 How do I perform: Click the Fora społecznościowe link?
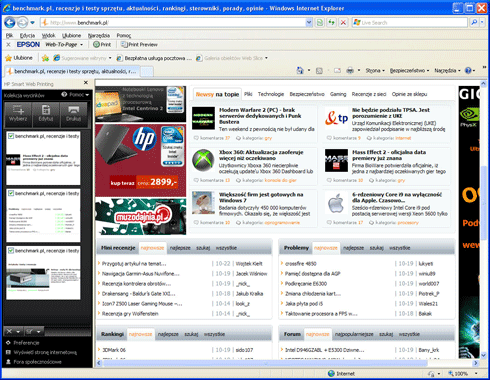click(37, 362)
